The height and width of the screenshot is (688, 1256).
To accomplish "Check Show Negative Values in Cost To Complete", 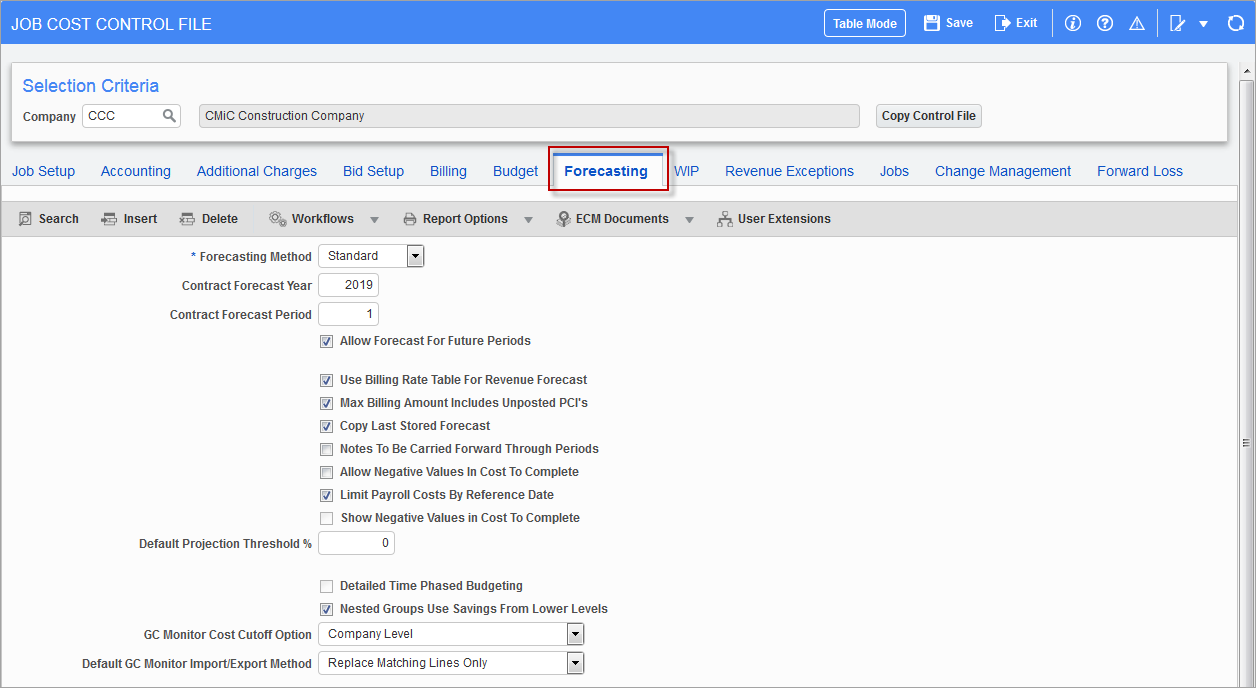I will click(327, 518).
